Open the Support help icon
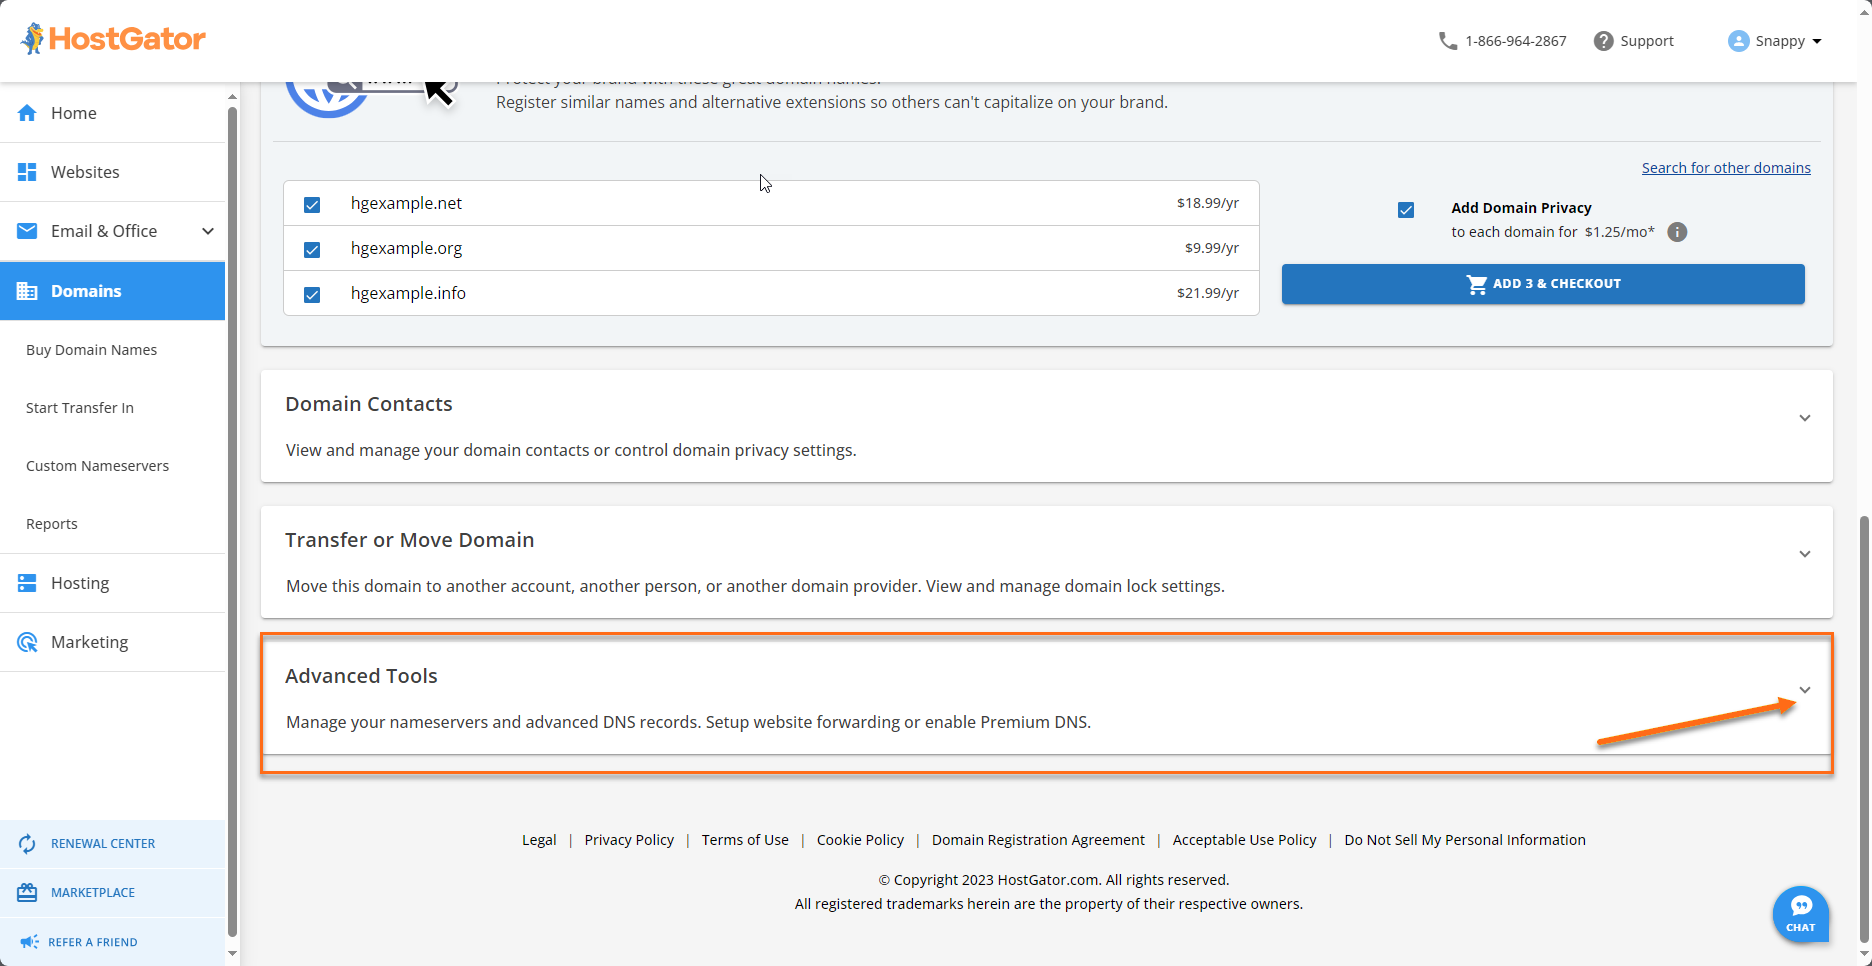The image size is (1872, 966). [1602, 40]
